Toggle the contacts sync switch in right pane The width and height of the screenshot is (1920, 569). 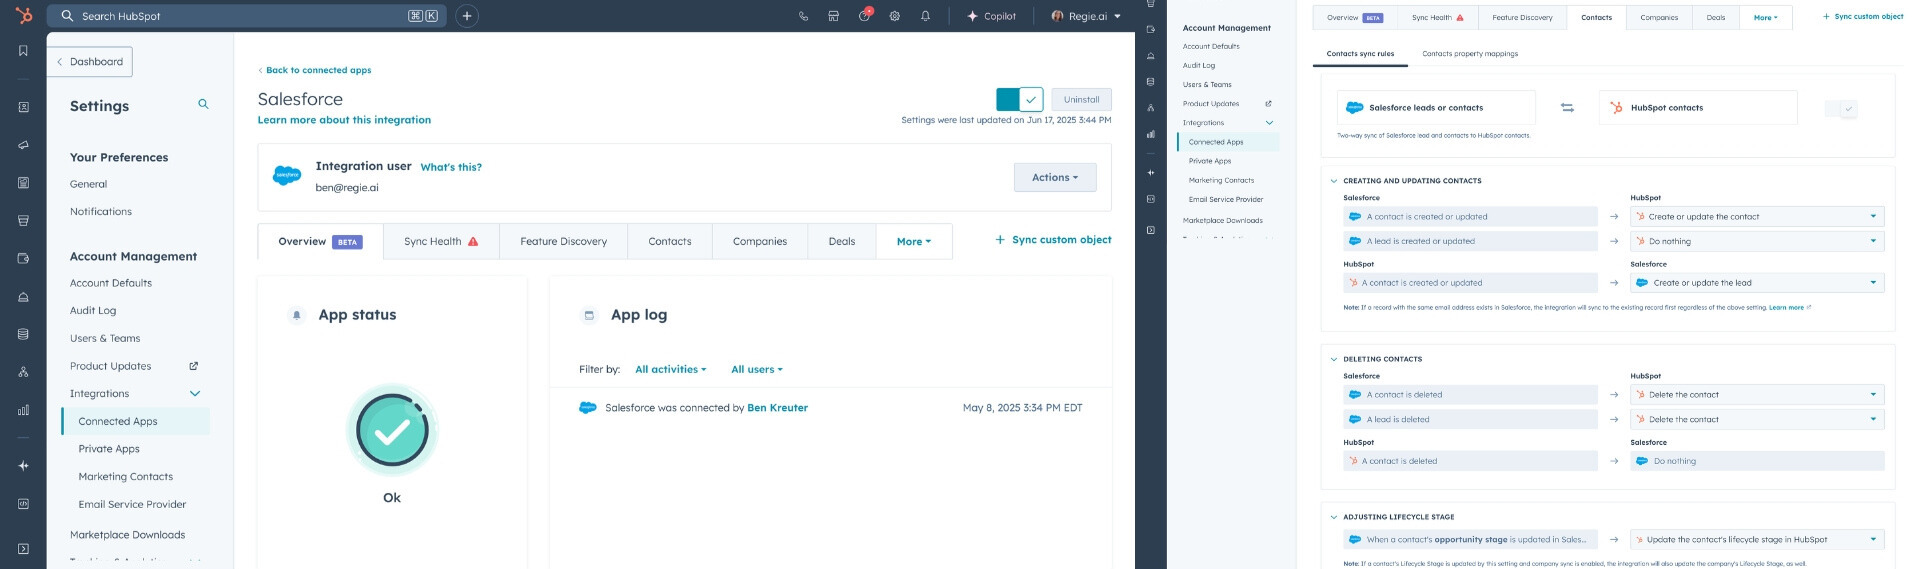click(x=1841, y=108)
